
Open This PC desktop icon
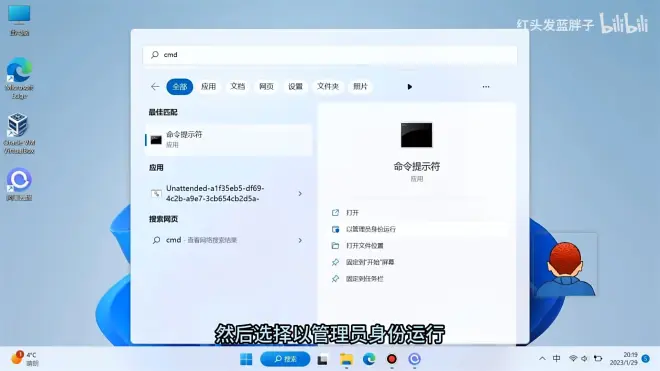click(x=19, y=20)
